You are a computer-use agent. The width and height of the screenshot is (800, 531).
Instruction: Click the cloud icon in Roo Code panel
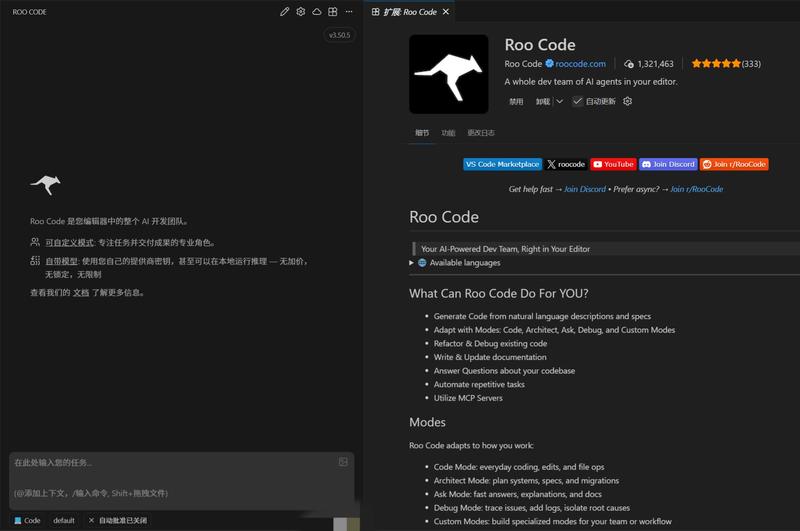click(317, 11)
